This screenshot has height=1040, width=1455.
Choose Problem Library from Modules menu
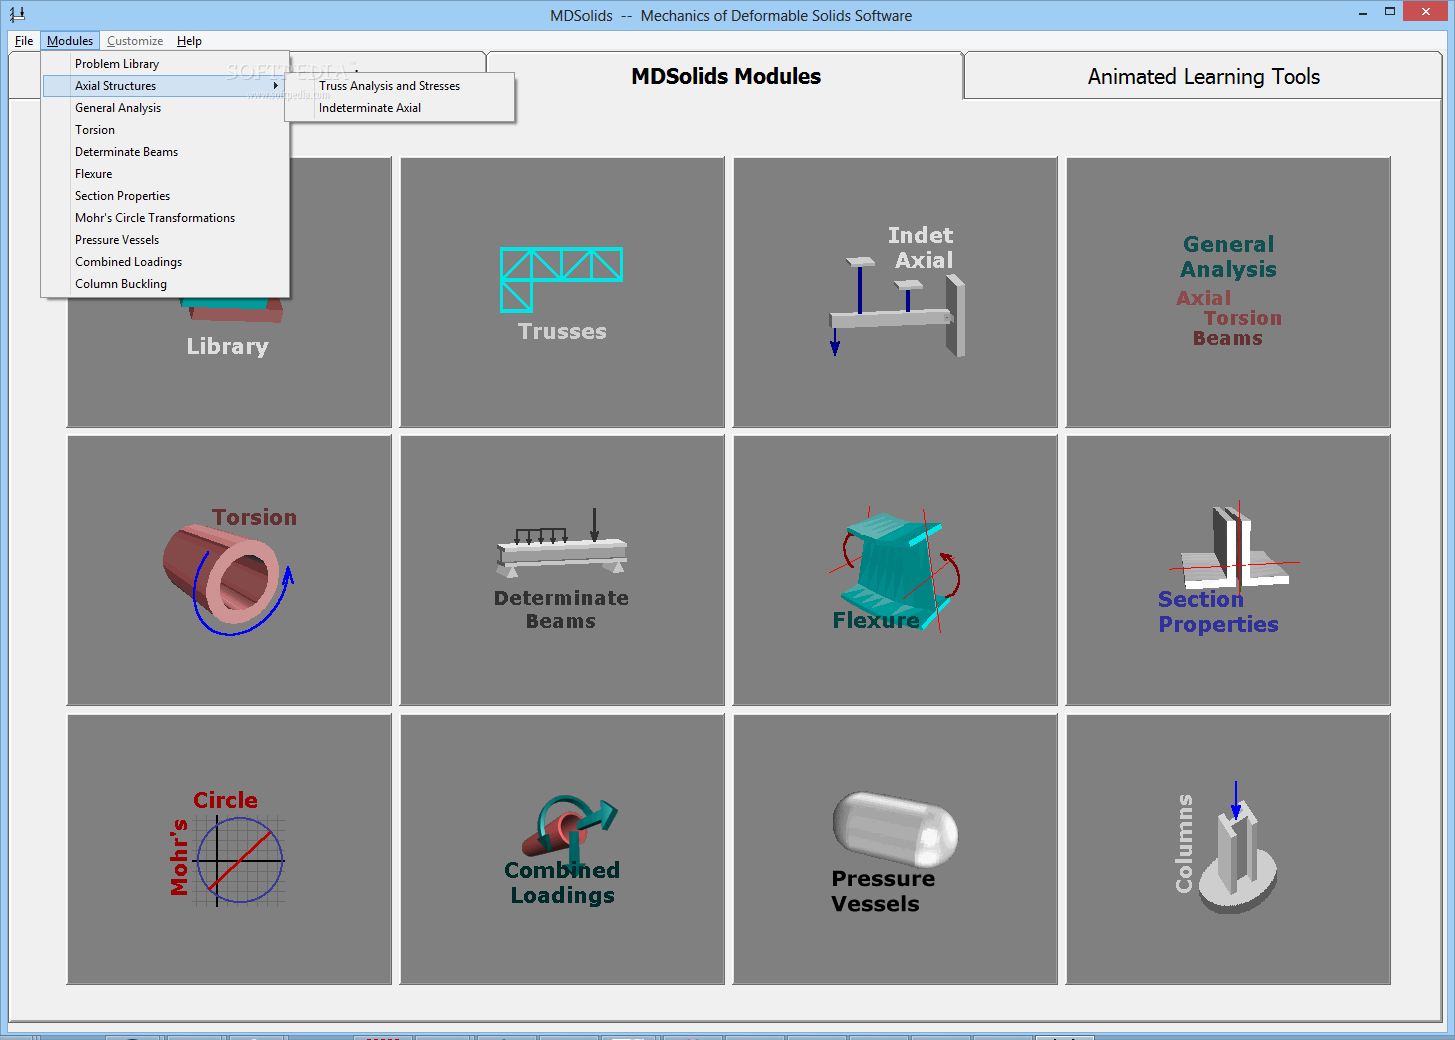coord(165,64)
